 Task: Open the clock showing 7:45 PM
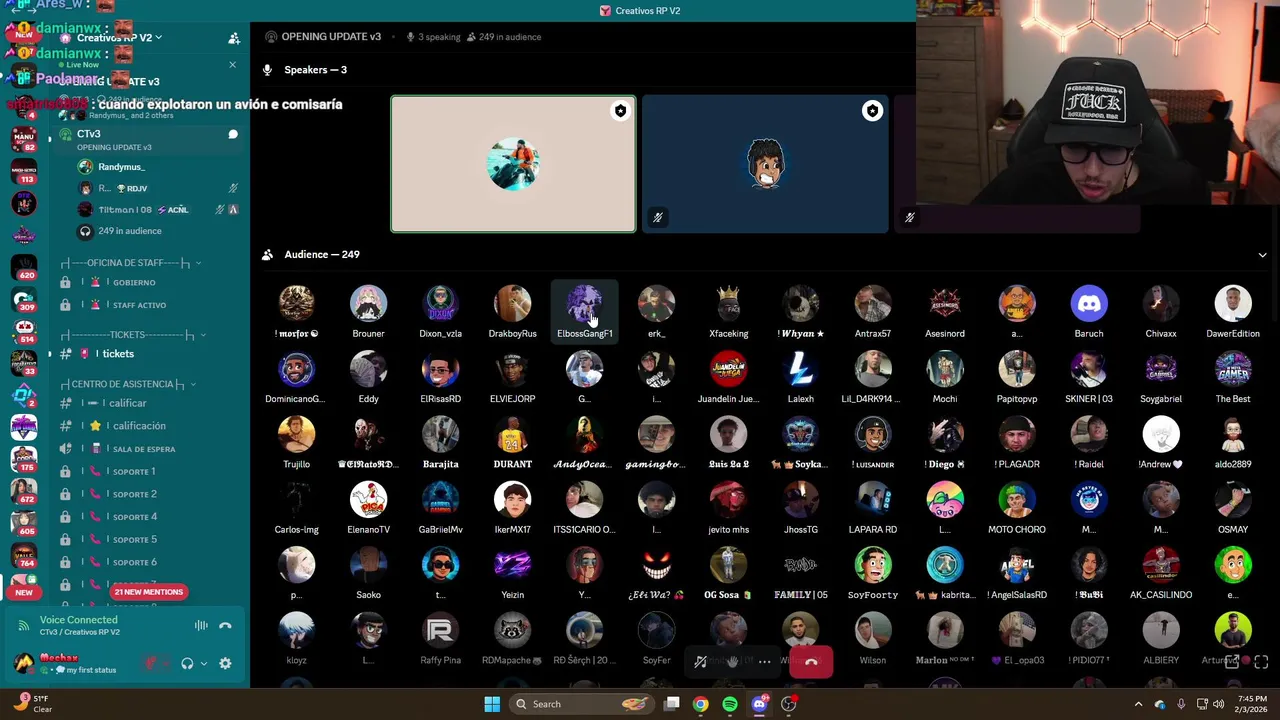(x=1252, y=704)
